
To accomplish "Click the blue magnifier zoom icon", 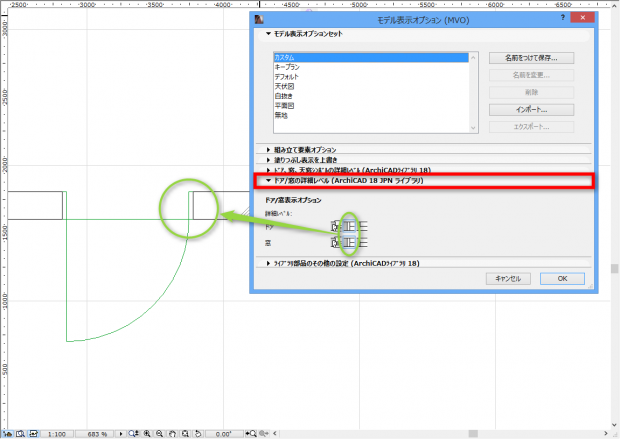I will 134,434.
